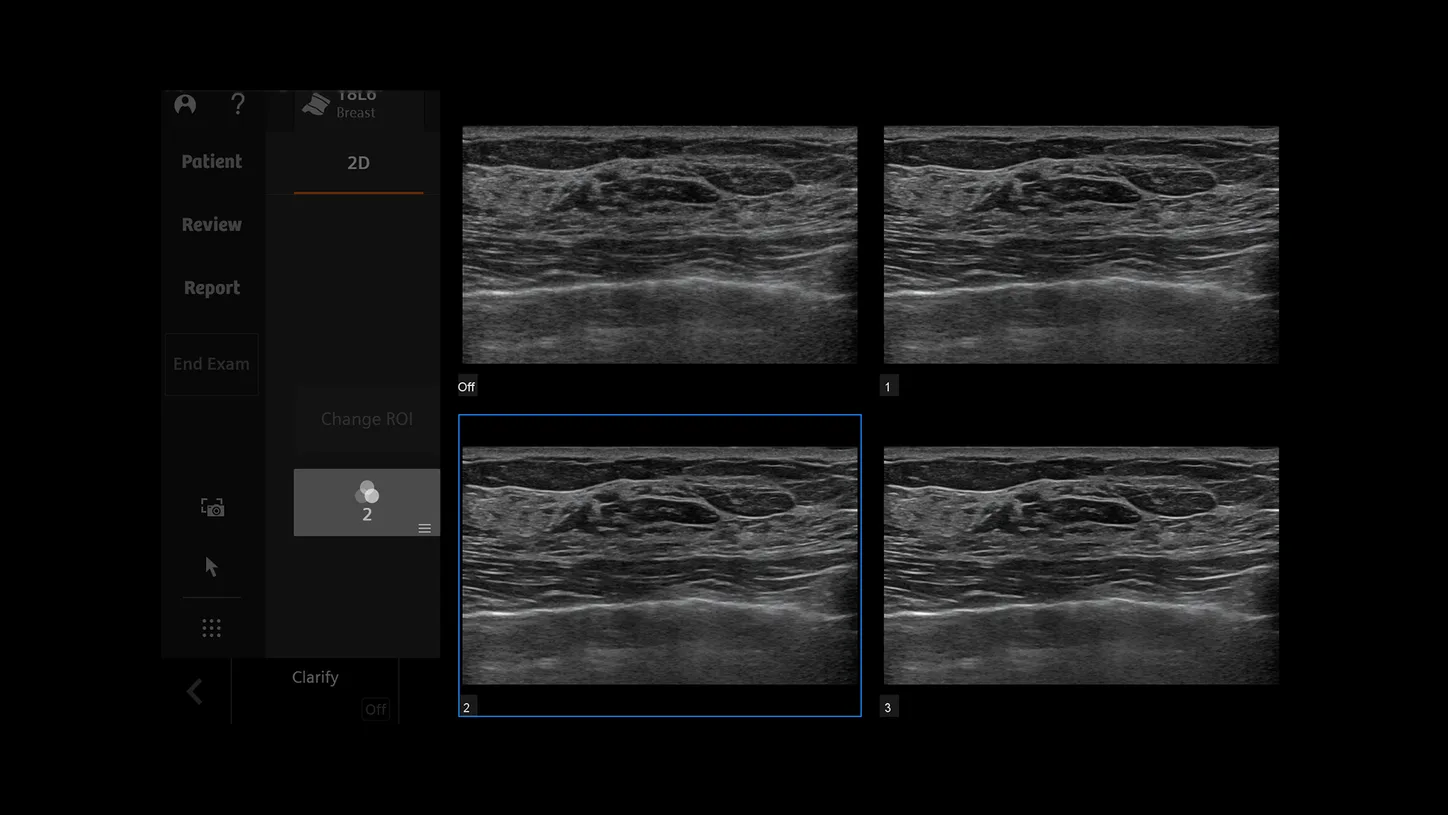Screen dimensions: 1448x815
Task: Capture image with the camera snapshot icon
Action: tap(212, 507)
